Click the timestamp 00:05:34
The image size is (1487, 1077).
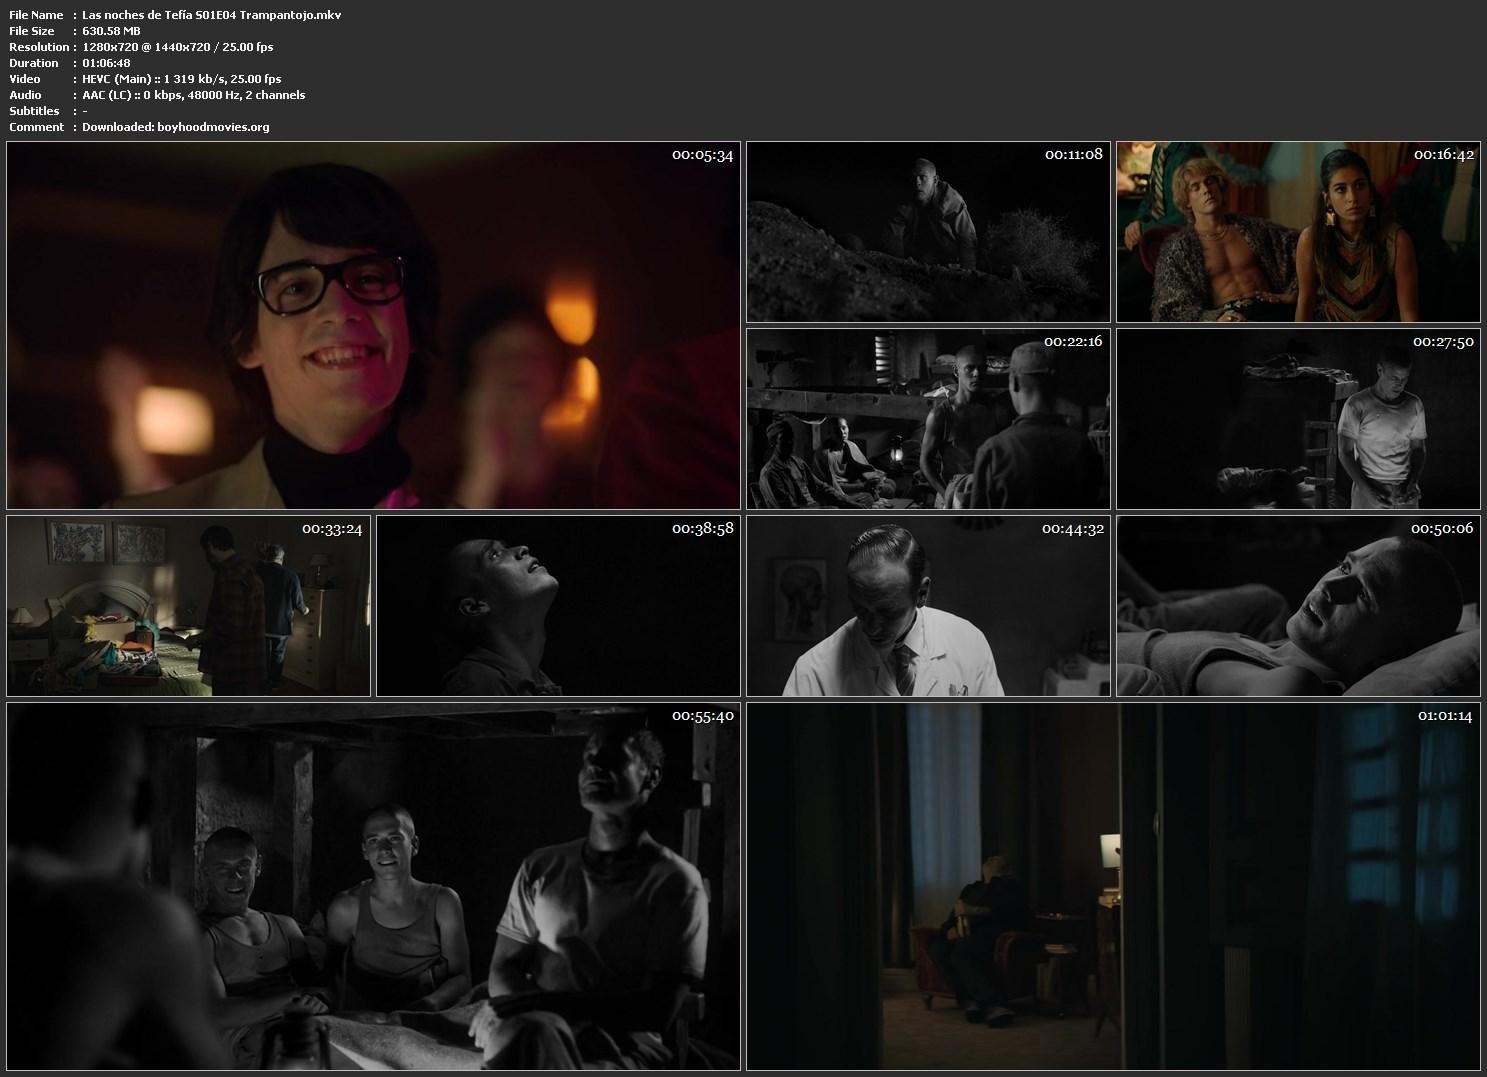point(703,155)
